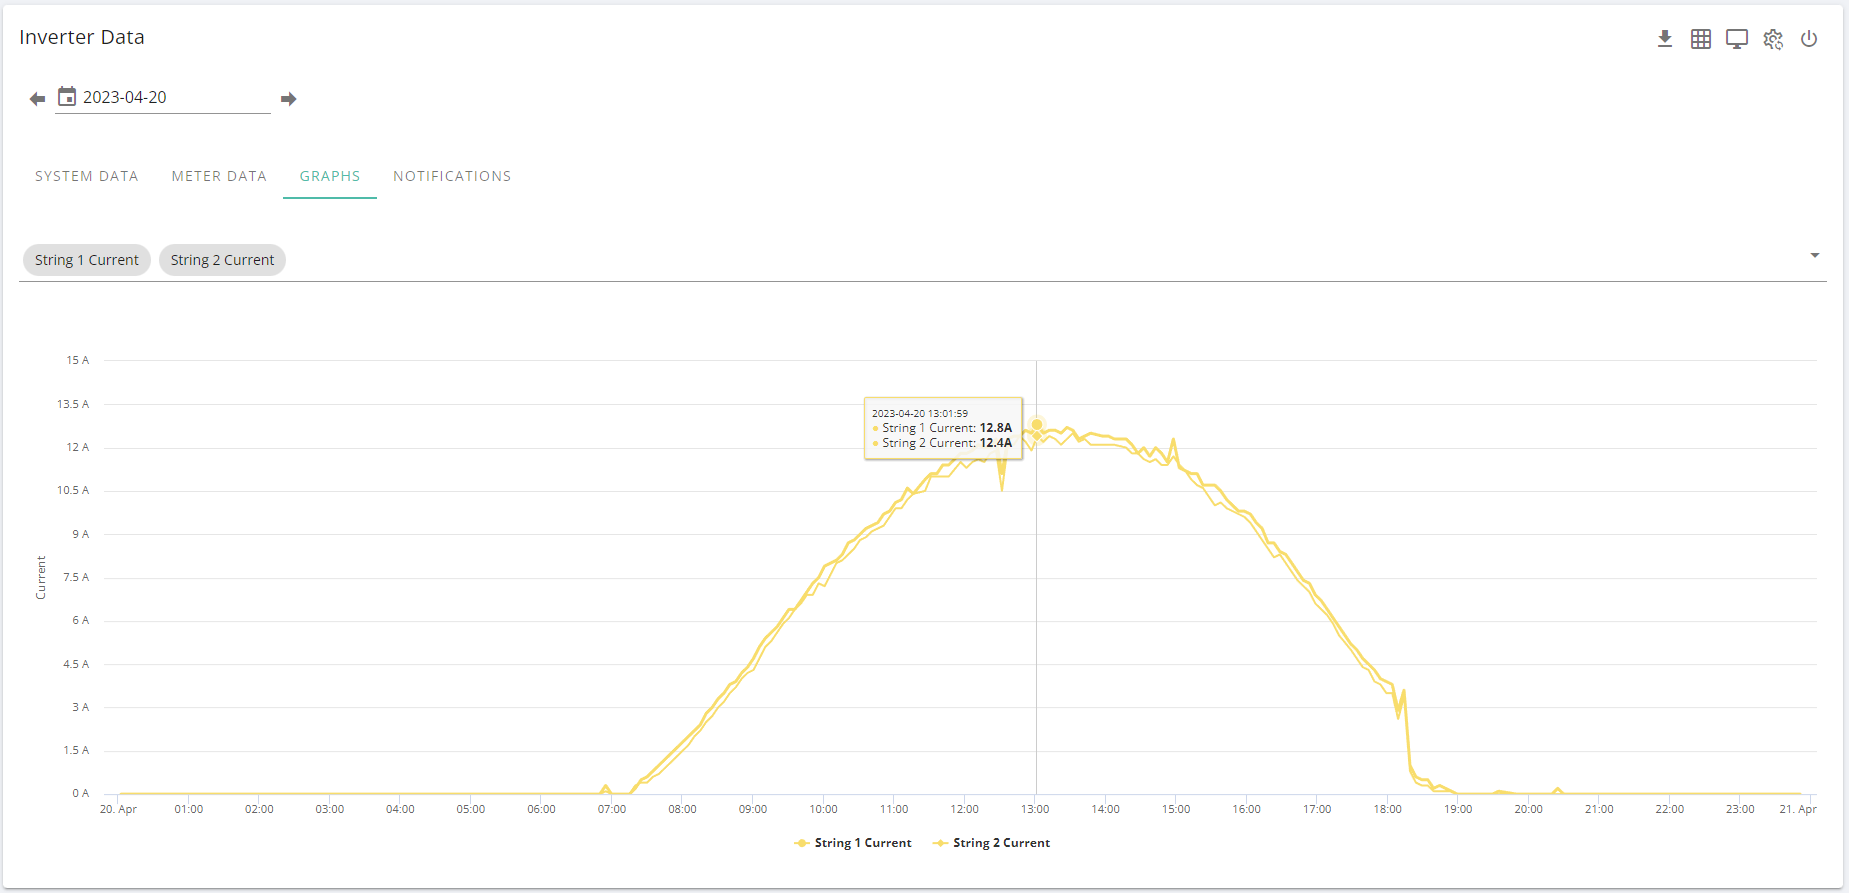Click the Inverter Data heading
The width and height of the screenshot is (1849, 893).
point(82,37)
